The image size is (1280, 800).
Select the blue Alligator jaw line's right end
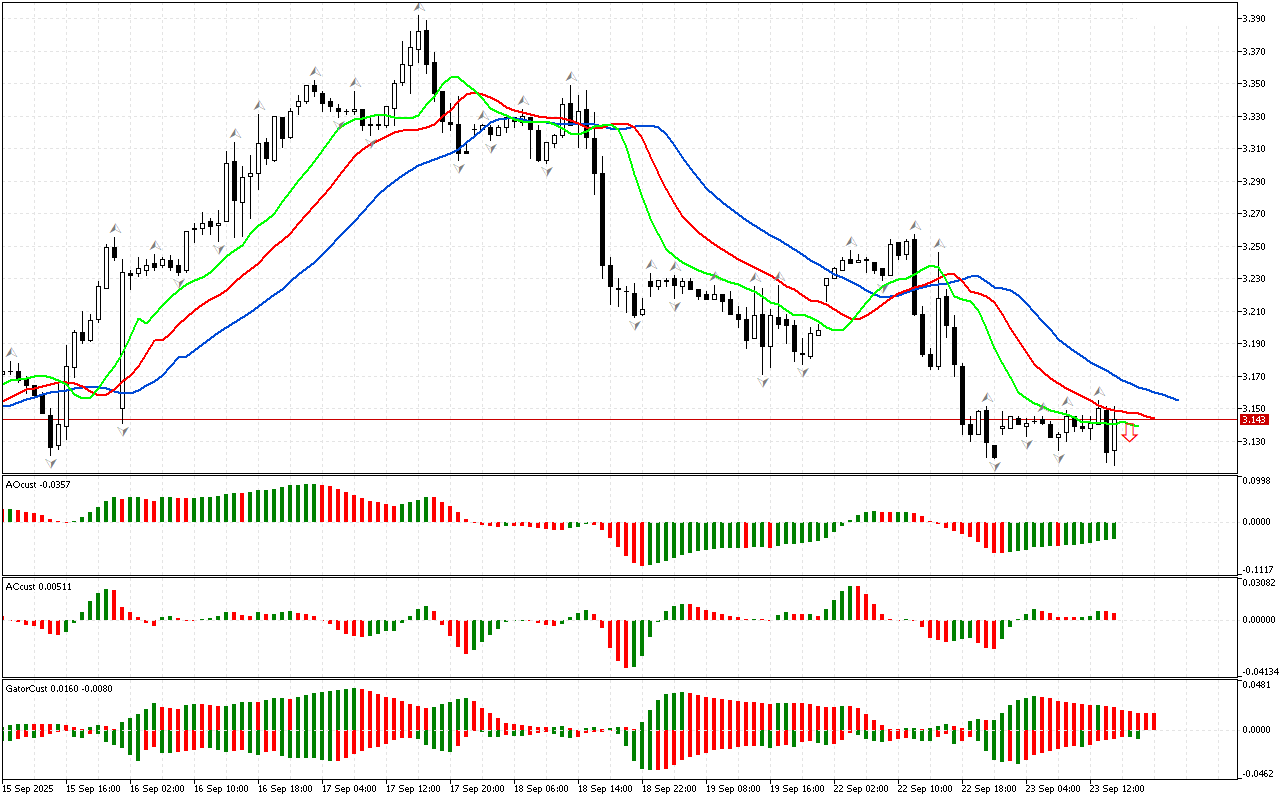(x=1176, y=399)
